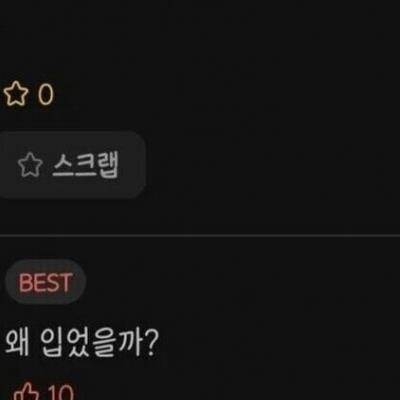The image size is (400, 400).
Task: Click the red BEST badge
Action: [46, 282]
